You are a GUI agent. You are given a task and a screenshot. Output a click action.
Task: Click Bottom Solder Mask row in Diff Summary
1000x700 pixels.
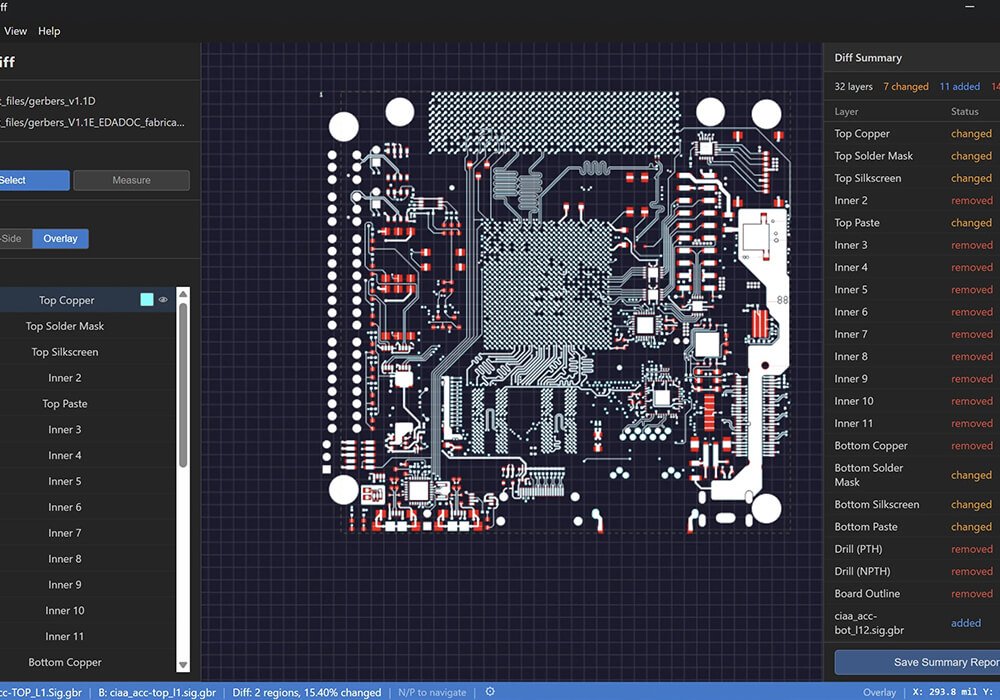912,475
